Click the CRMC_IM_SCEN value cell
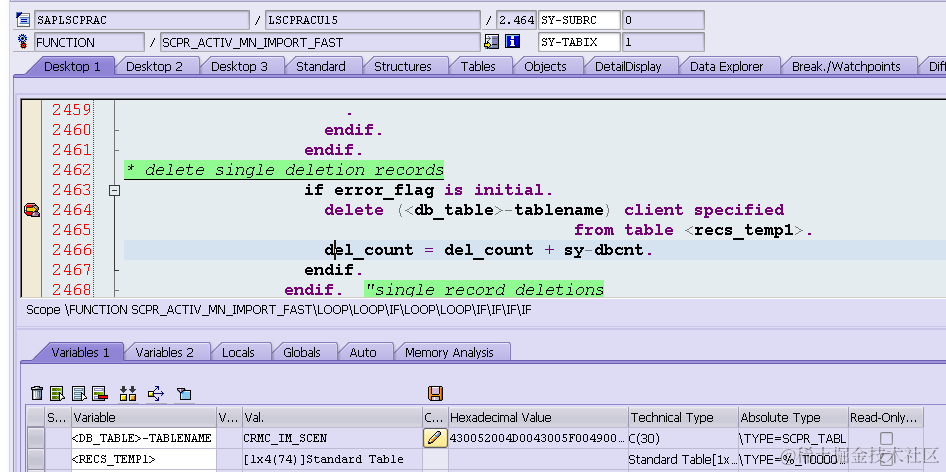 pos(332,438)
